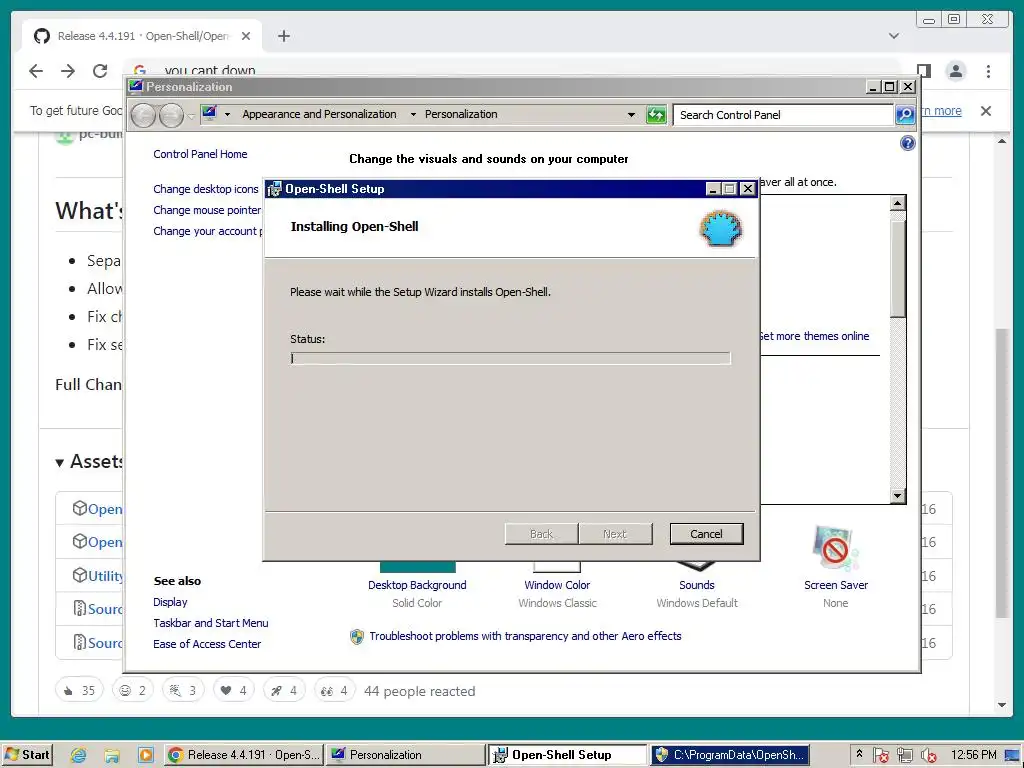Launch Internet Explorer from quick launch
This screenshot has width=1024, height=768.
tap(78, 755)
